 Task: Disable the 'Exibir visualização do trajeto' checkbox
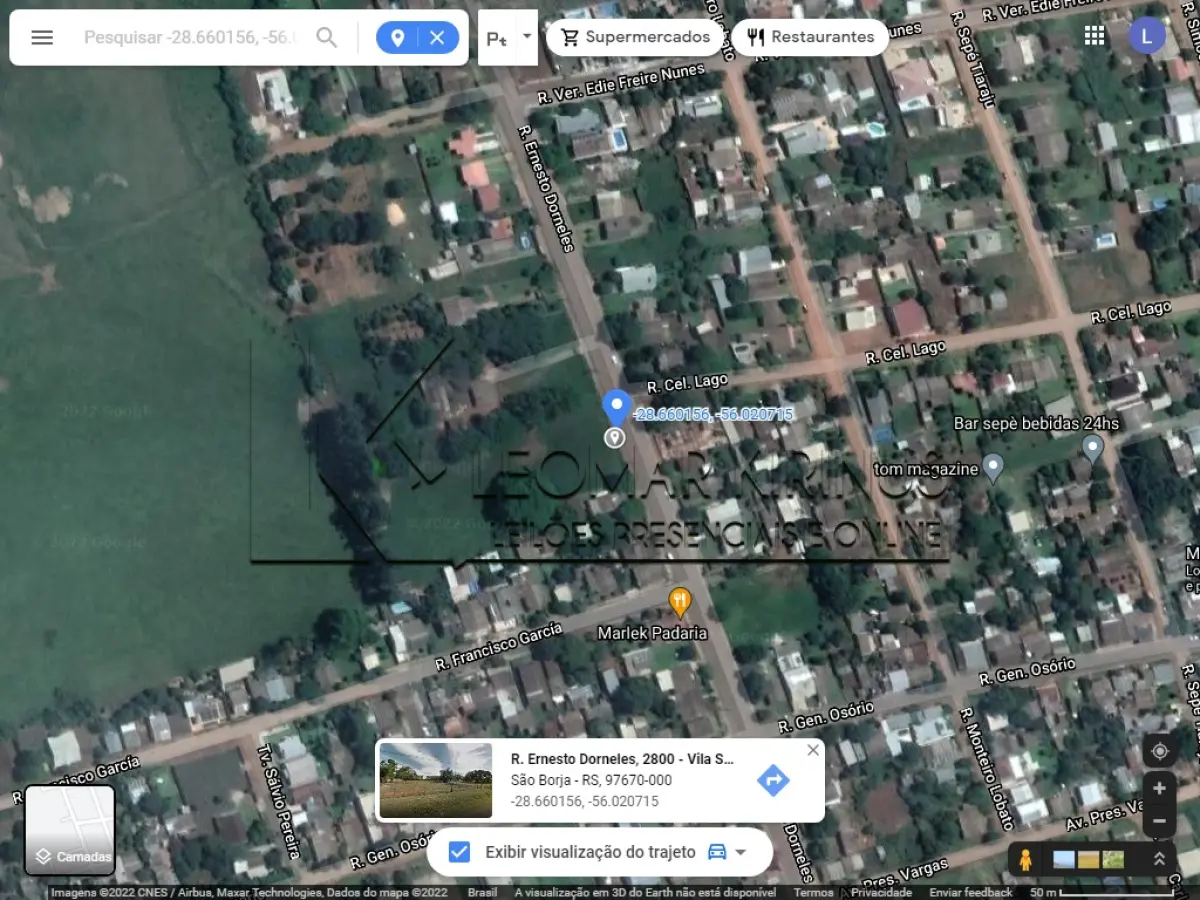(x=458, y=852)
